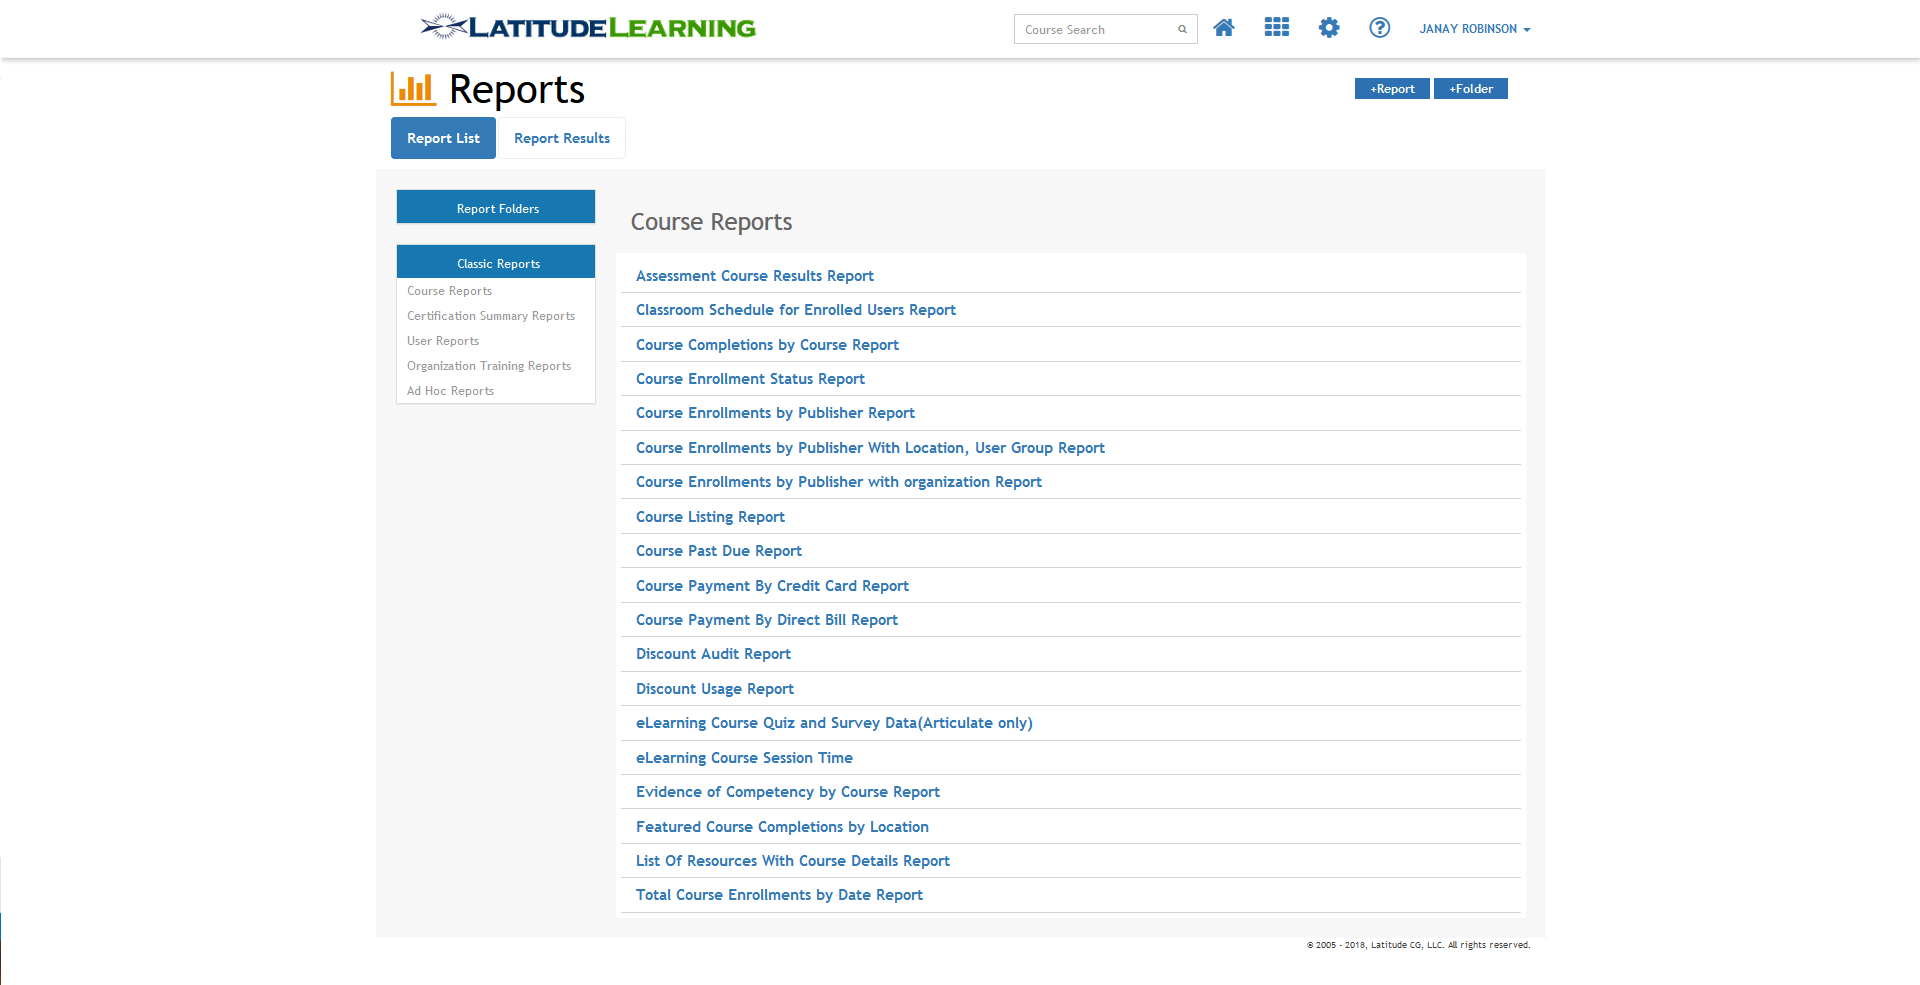This screenshot has height=985, width=1920.
Task: Open settings with the gear icon
Action: point(1329,28)
